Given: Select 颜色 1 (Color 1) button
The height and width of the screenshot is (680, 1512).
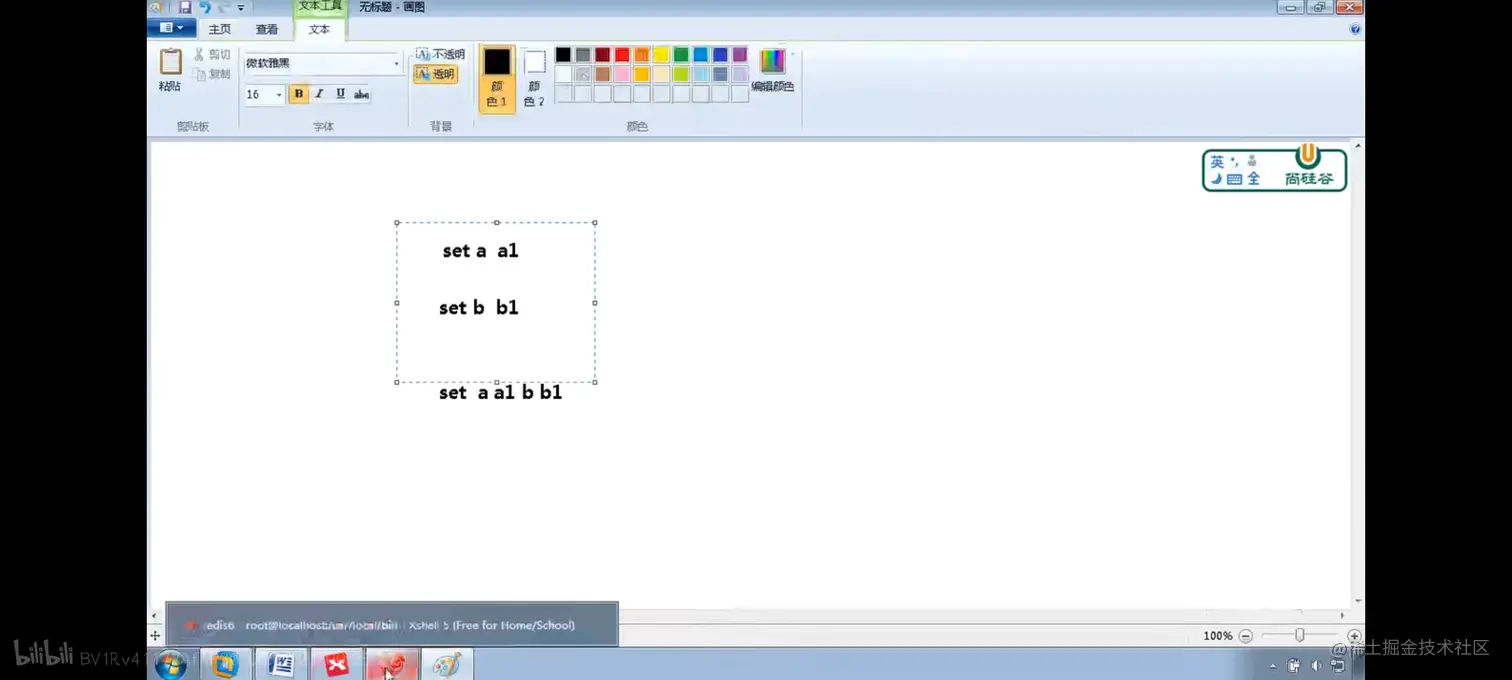Looking at the screenshot, I should (x=497, y=78).
